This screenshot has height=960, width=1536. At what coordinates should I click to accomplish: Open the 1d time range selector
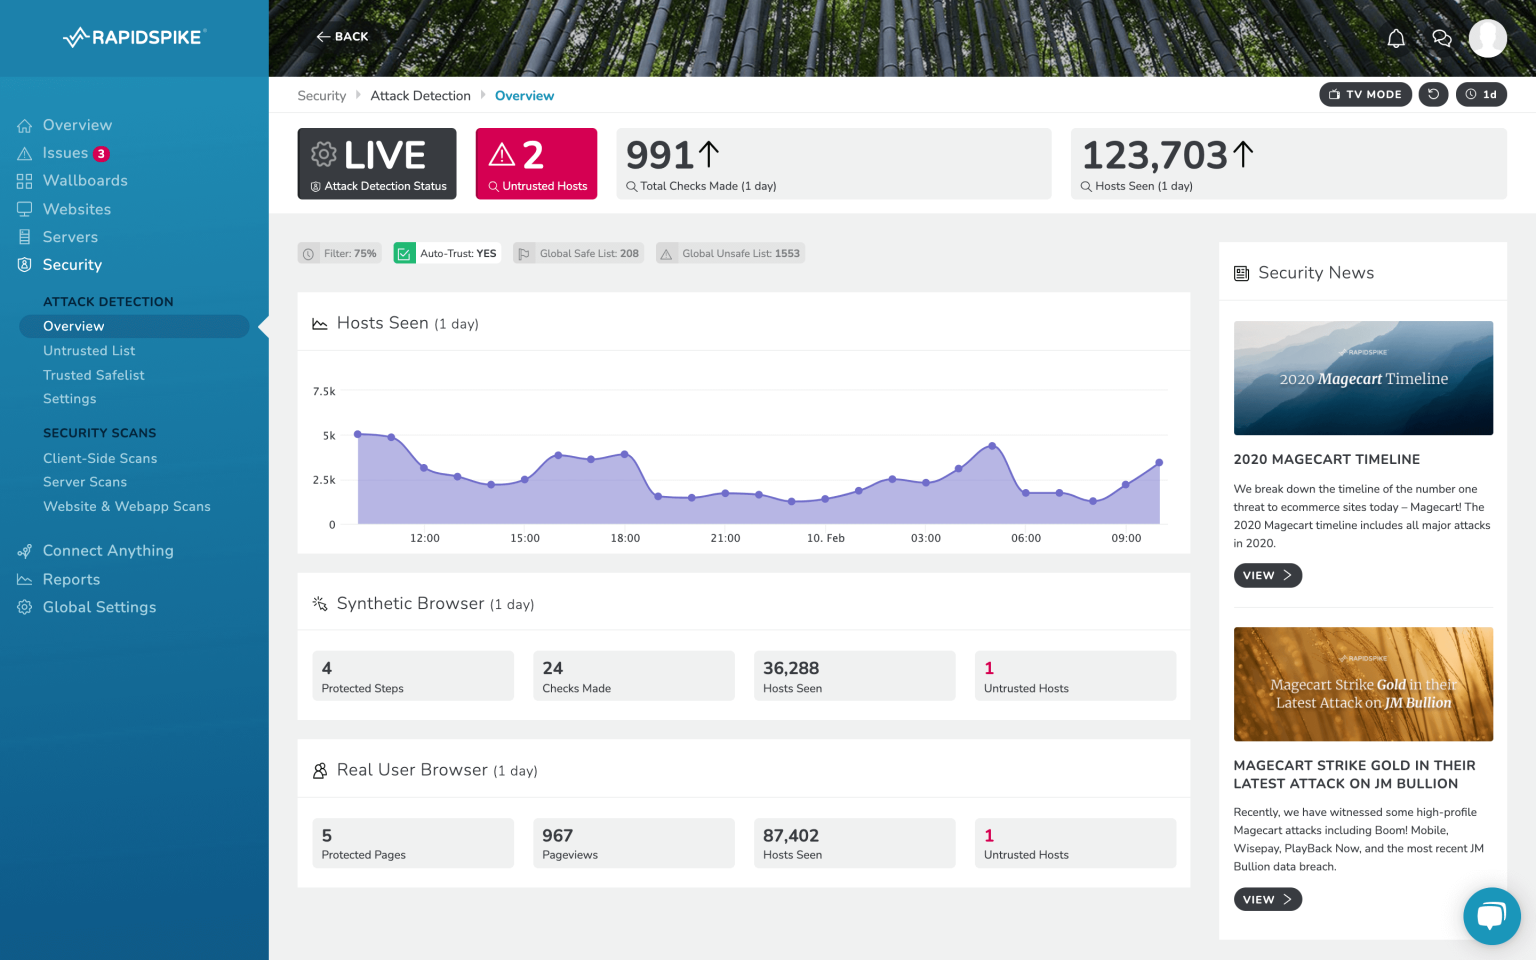point(1481,94)
